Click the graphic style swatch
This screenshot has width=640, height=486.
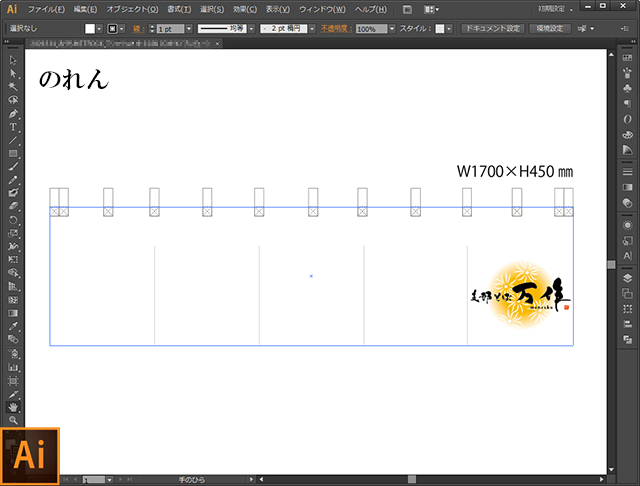440,29
